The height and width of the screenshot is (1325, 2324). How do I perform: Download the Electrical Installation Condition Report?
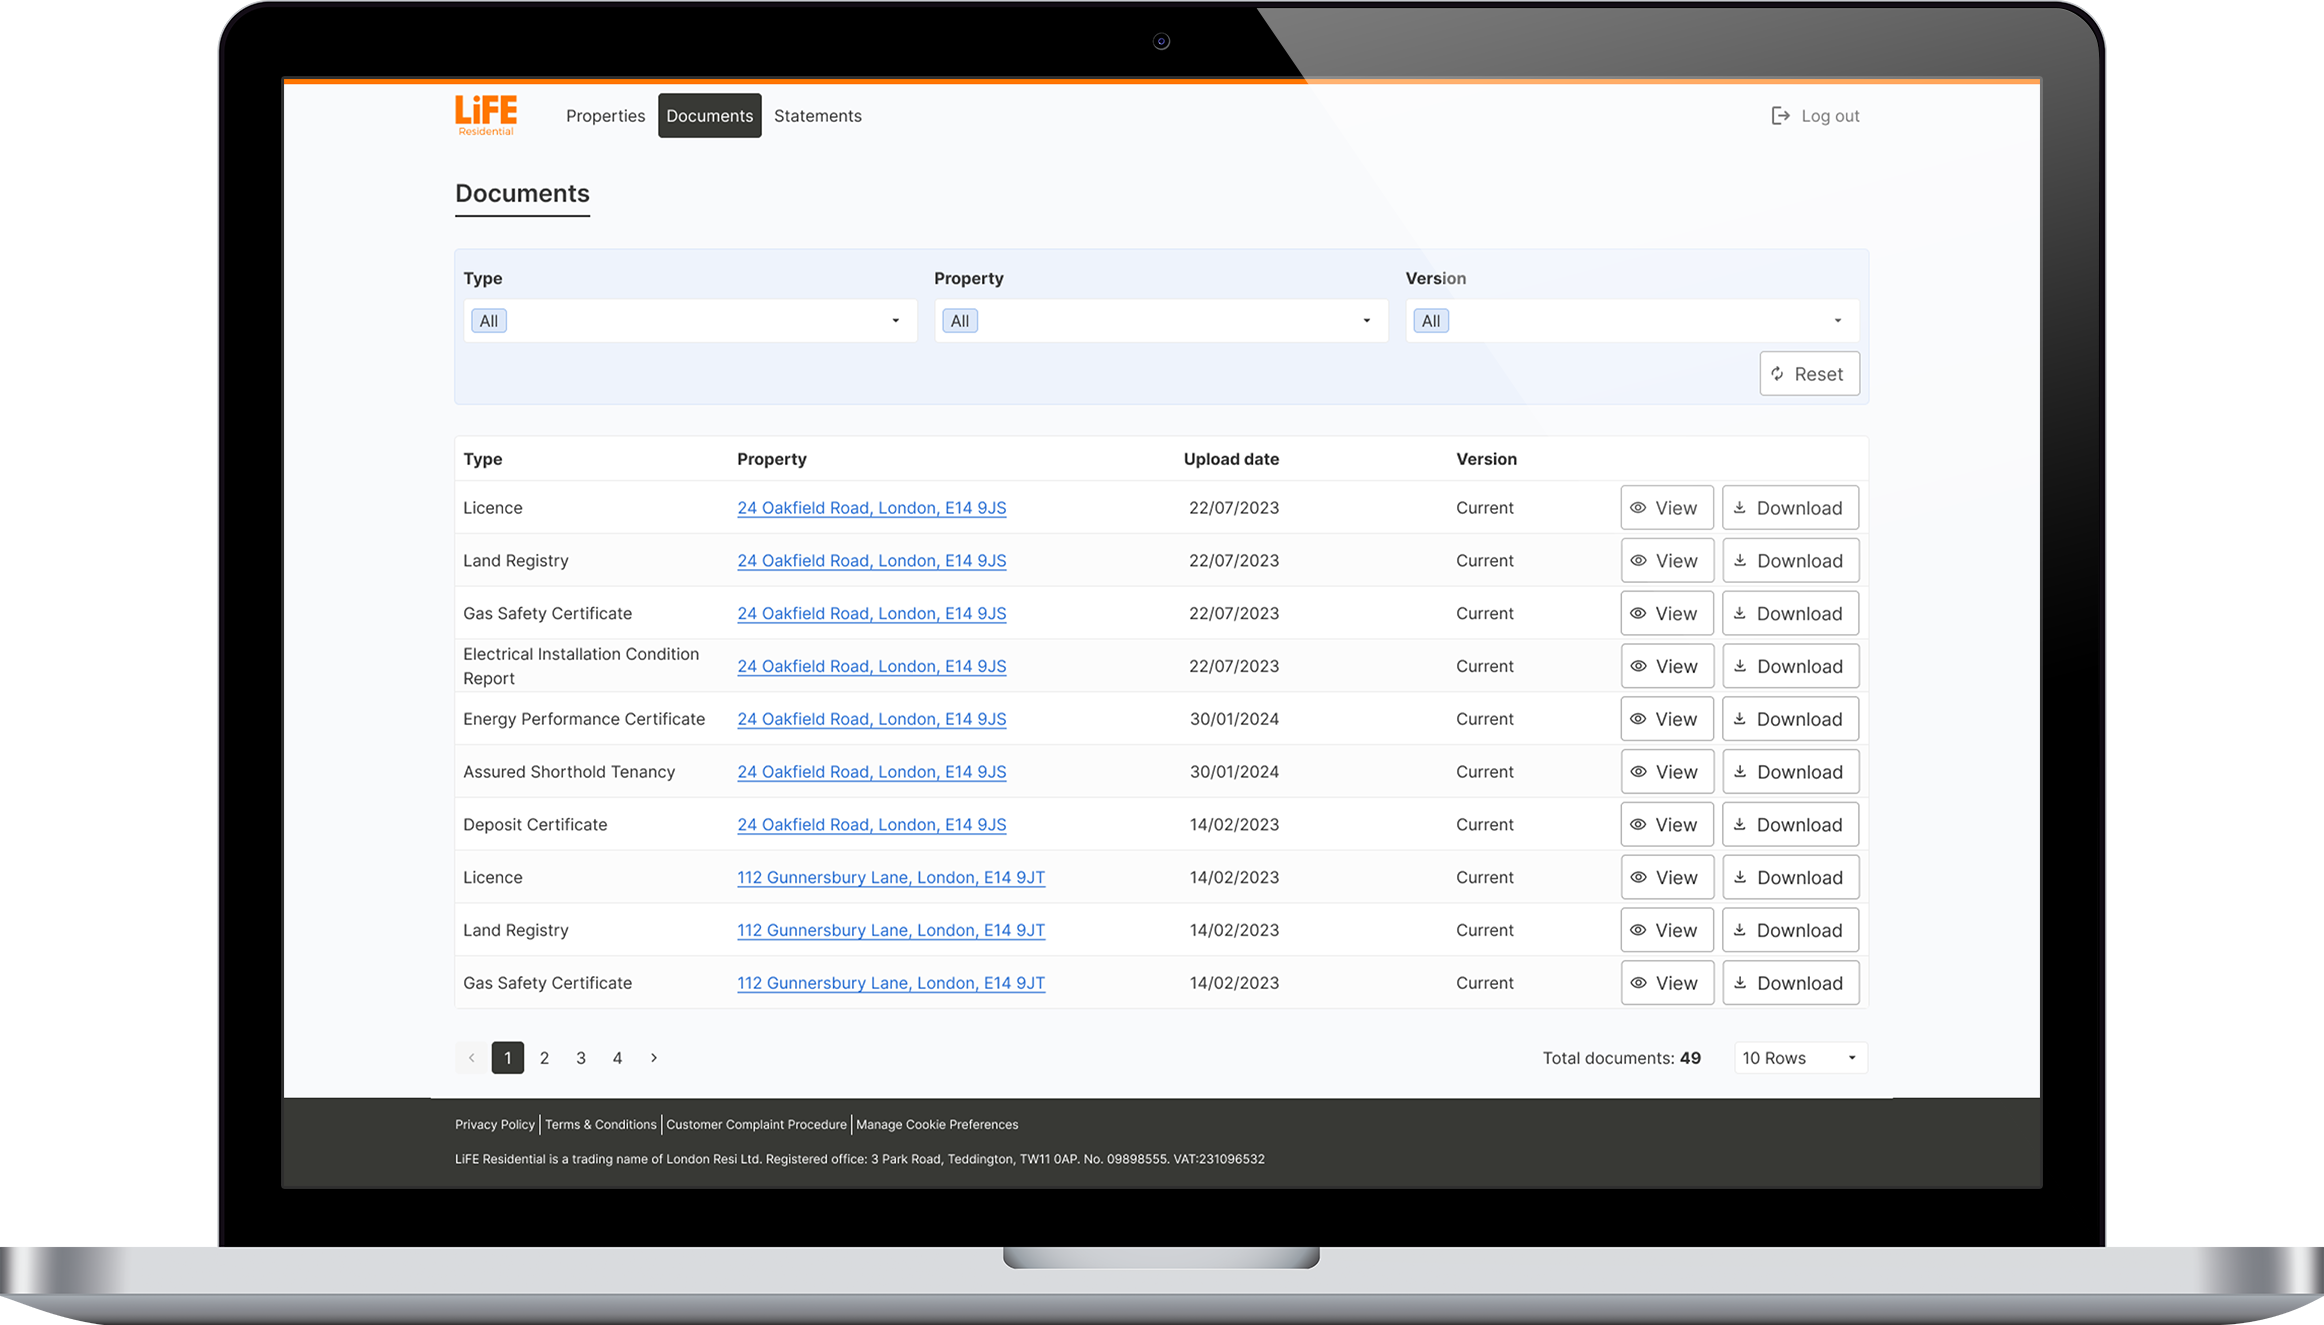[x=1789, y=667]
